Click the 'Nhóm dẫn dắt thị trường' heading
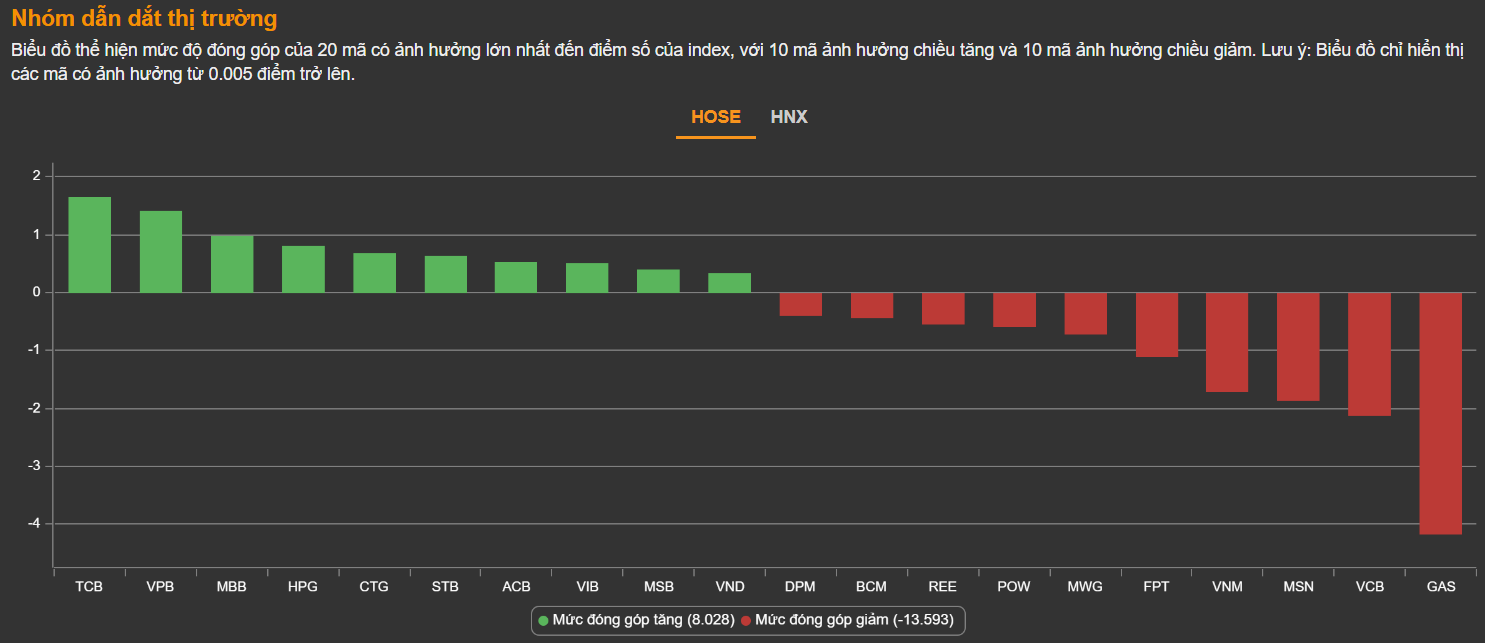Screen dimensions: 1485x643 click(x=144, y=19)
